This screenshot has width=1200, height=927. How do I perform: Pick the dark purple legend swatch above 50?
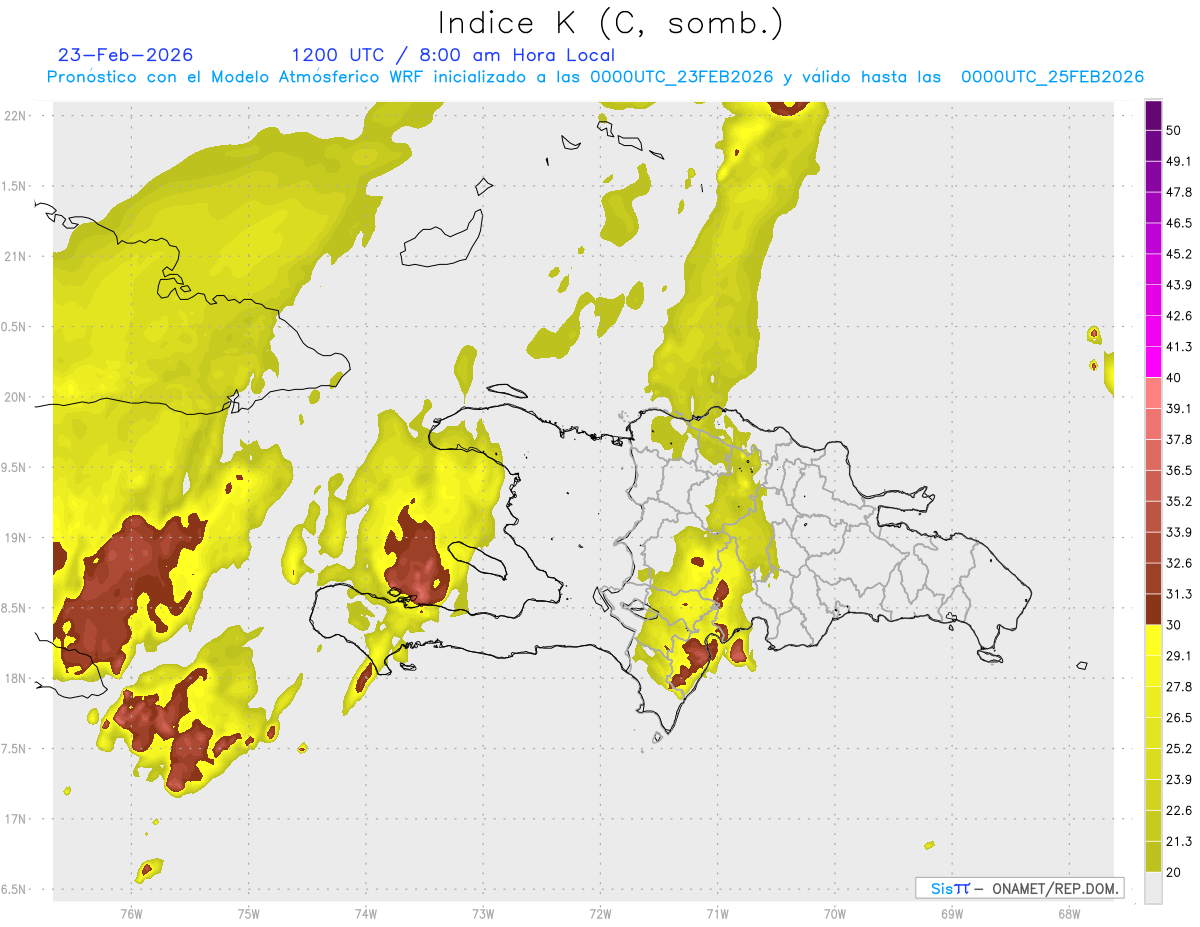point(1153,115)
